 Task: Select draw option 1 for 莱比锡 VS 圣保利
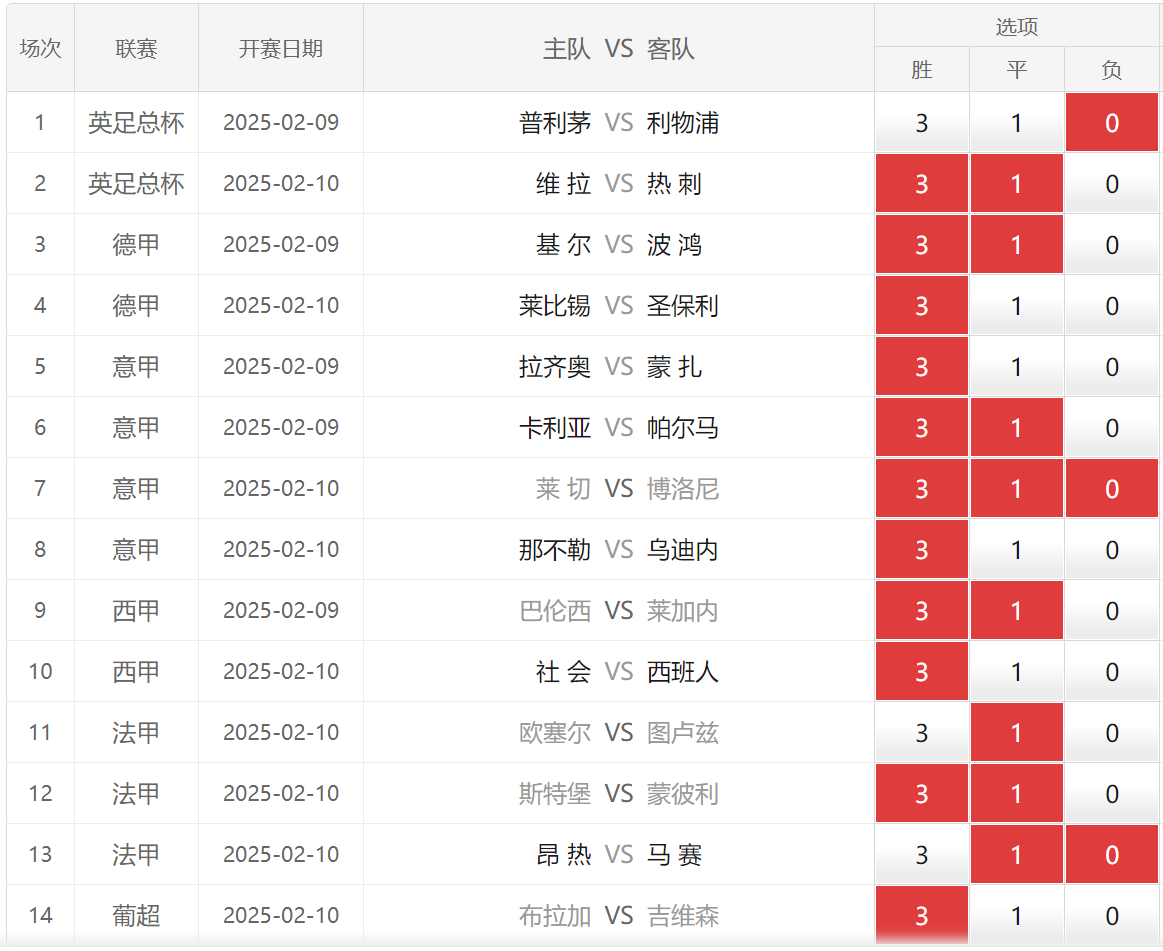[x=1016, y=305]
